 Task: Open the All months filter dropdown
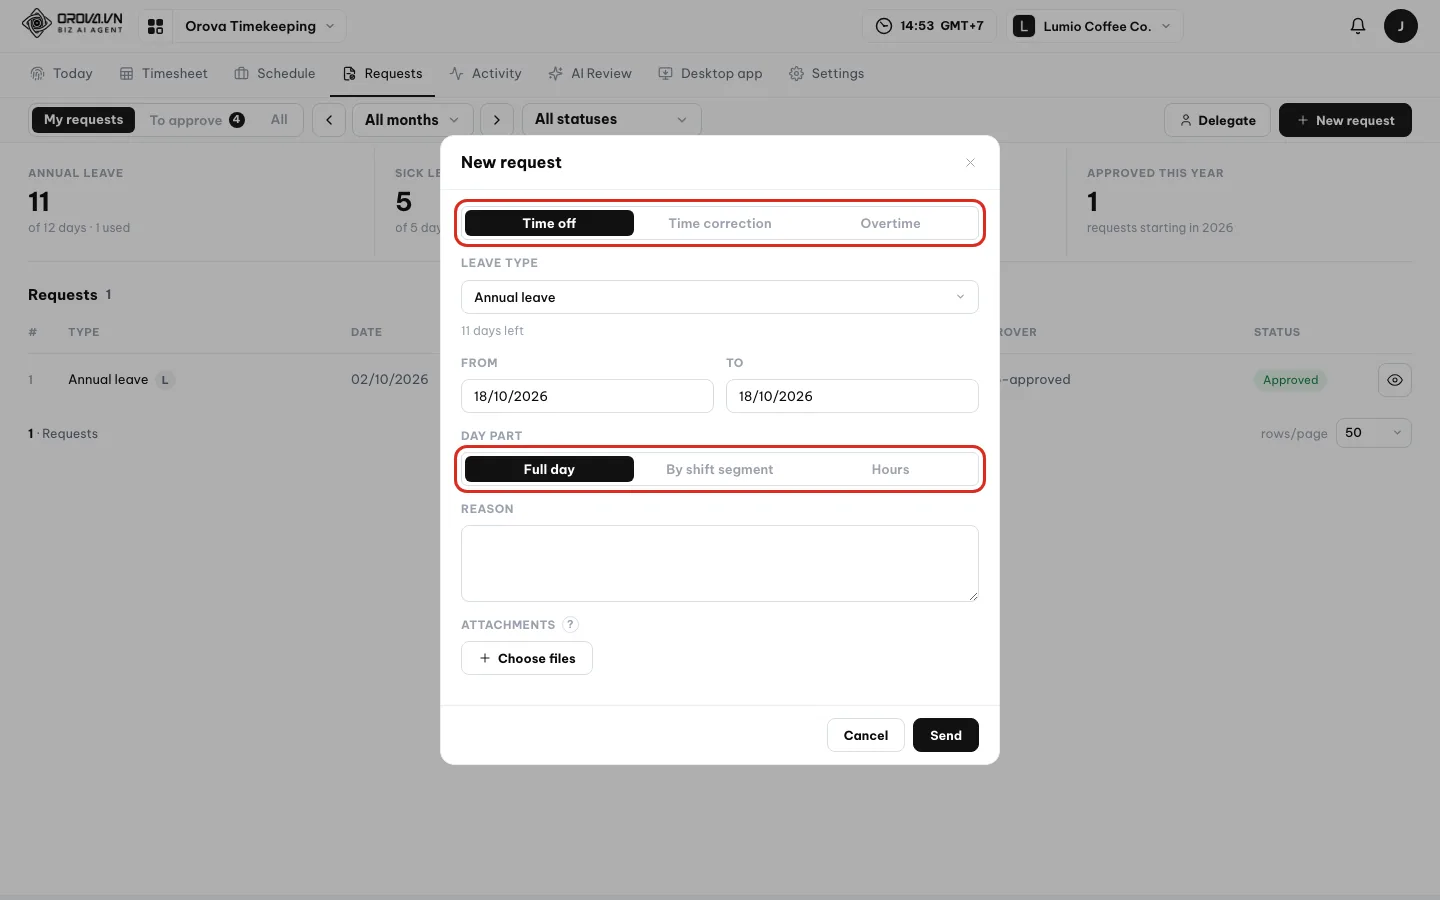click(x=412, y=120)
